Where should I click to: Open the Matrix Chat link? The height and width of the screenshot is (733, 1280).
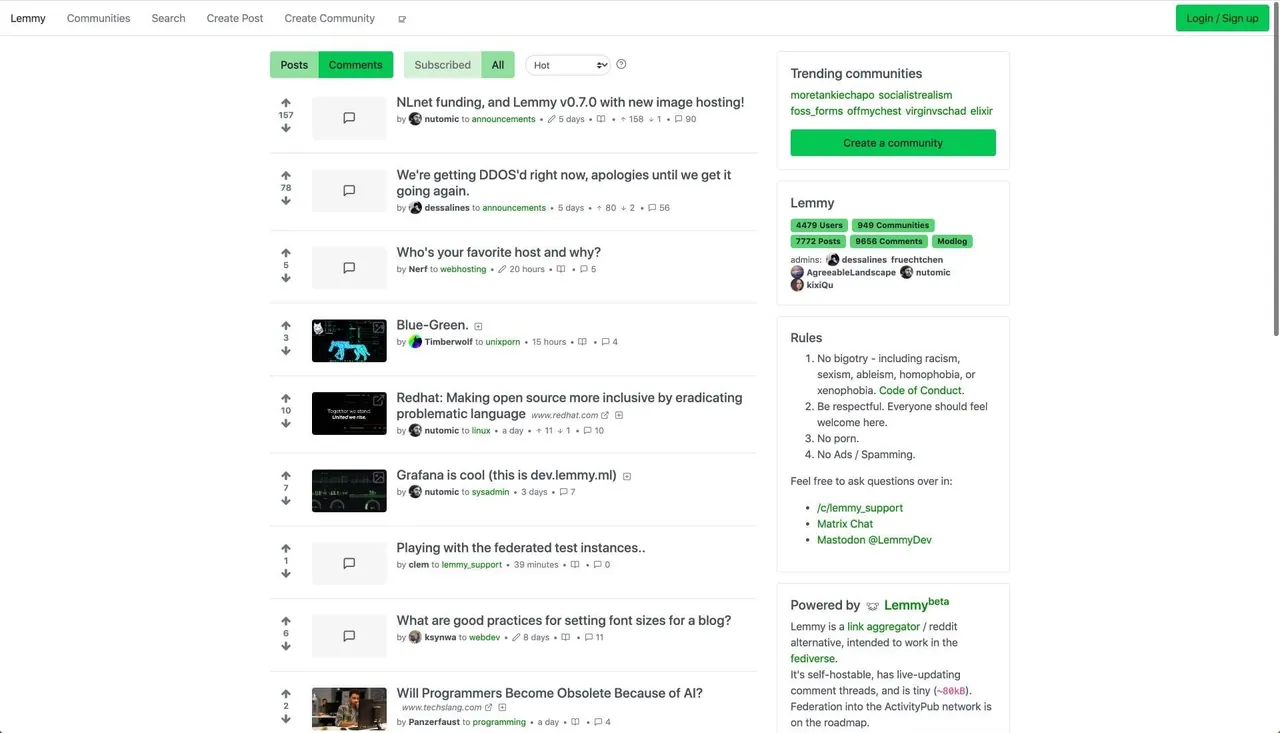point(845,524)
